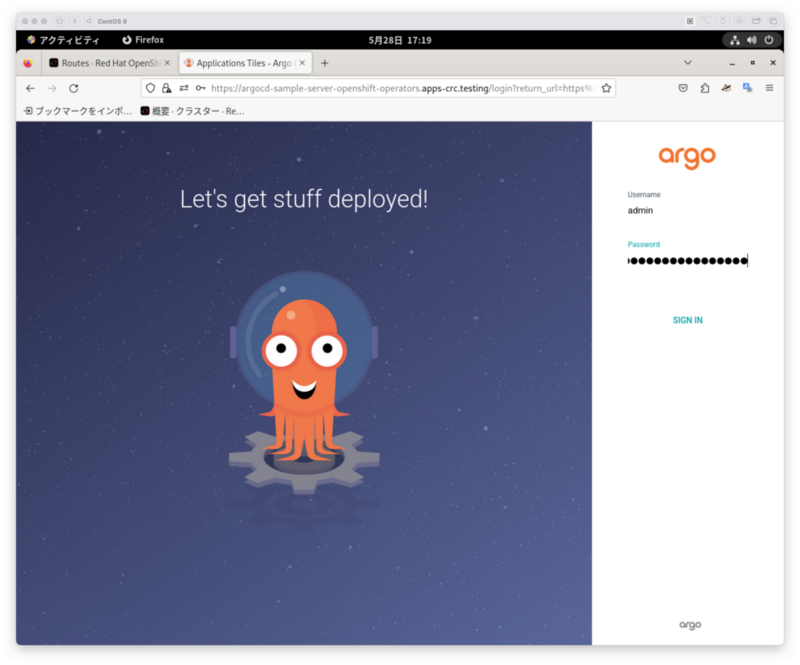The width and height of the screenshot is (800, 665).
Task: Bookmark this page with the star icon
Action: pos(606,88)
